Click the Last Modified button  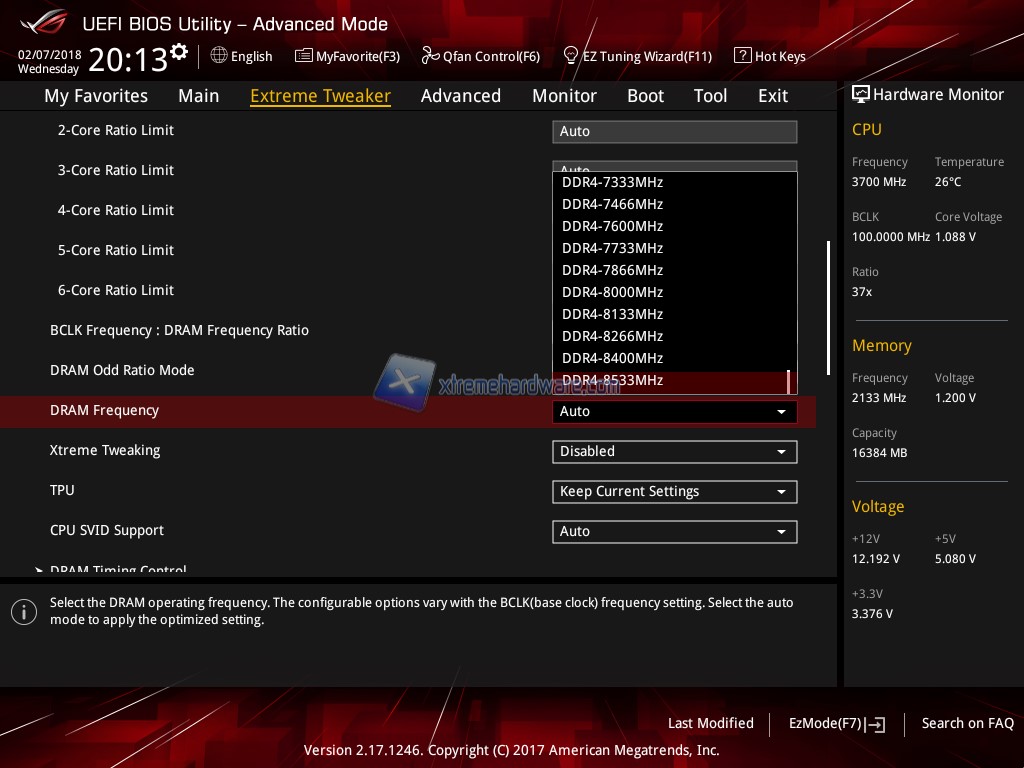(x=710, y=723)
